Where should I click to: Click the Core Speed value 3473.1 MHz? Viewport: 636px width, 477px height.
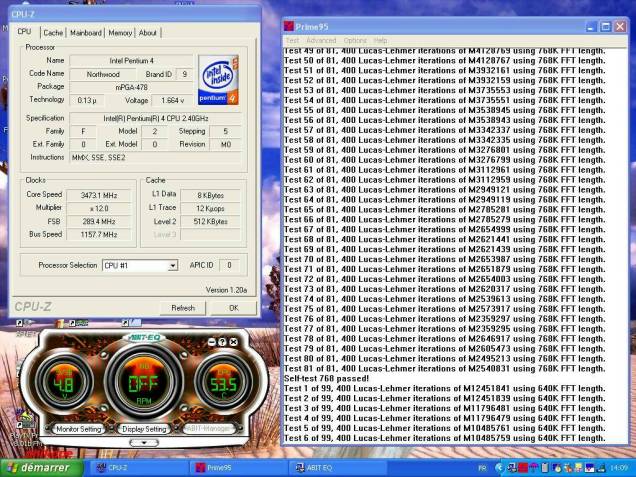(99, 196)
